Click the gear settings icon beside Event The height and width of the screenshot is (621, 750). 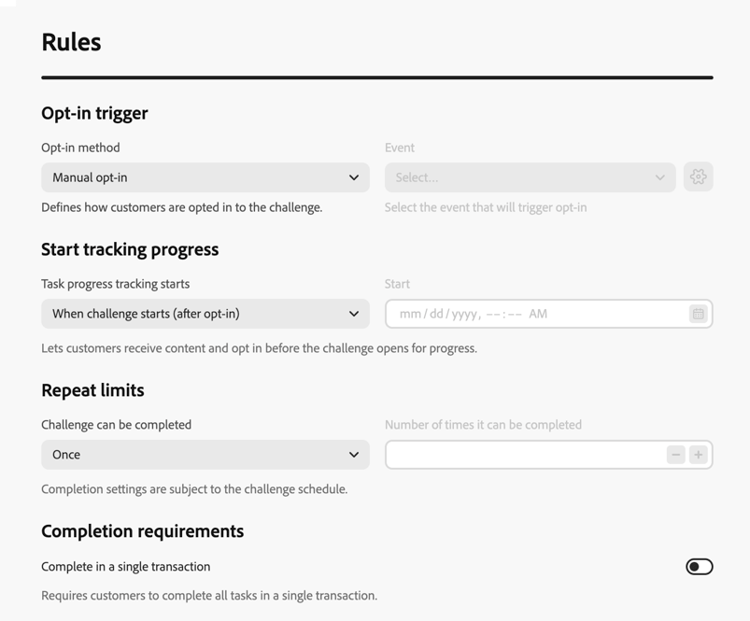[698, 177]
